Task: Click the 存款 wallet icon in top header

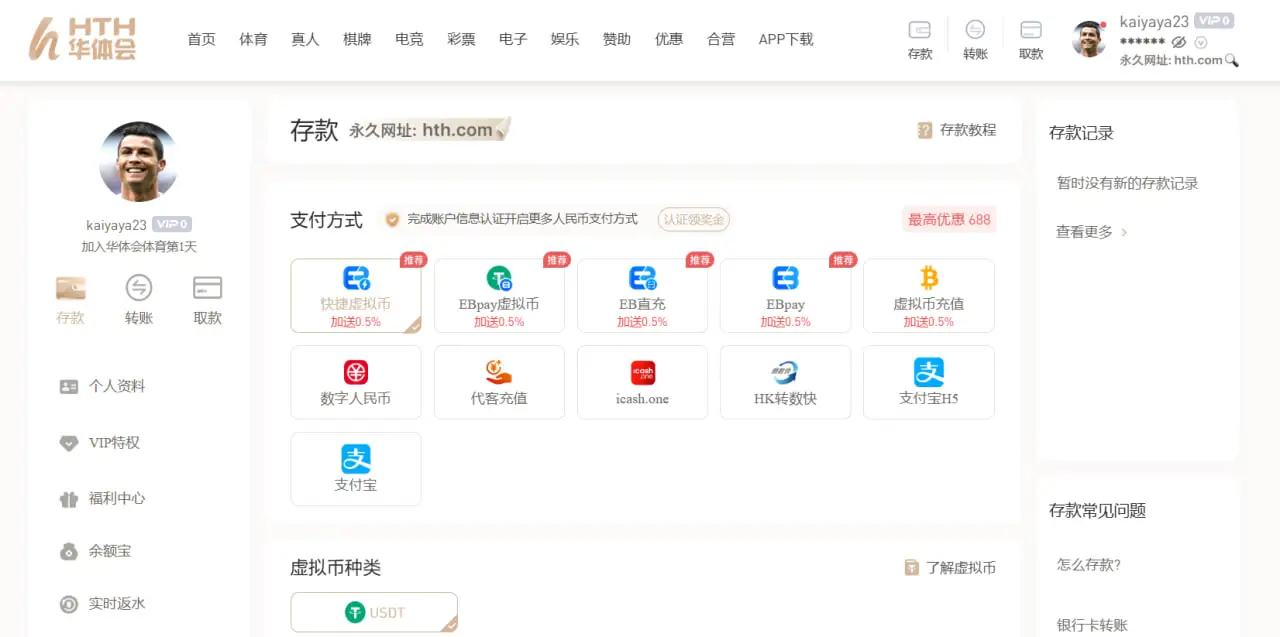Action: click(919, 30)
